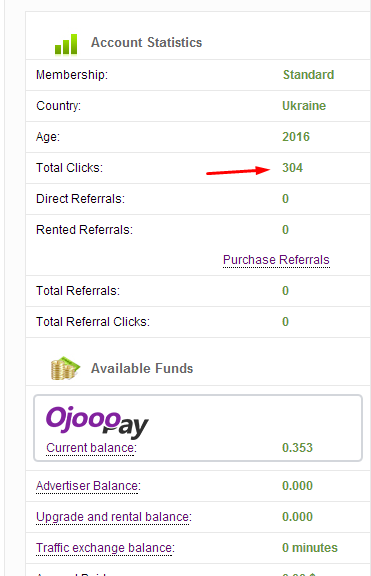This screenshot has width=371, height=576.
Task: Open the Purchase Referrals link
Action: 276,260
